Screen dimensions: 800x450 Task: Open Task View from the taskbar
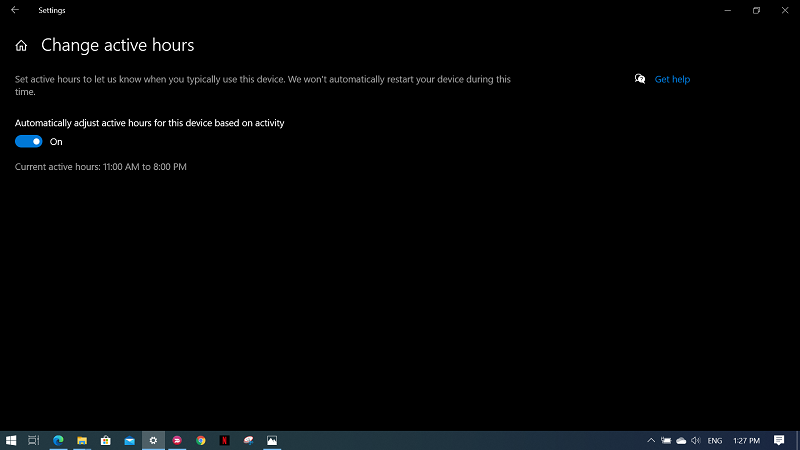34,440
